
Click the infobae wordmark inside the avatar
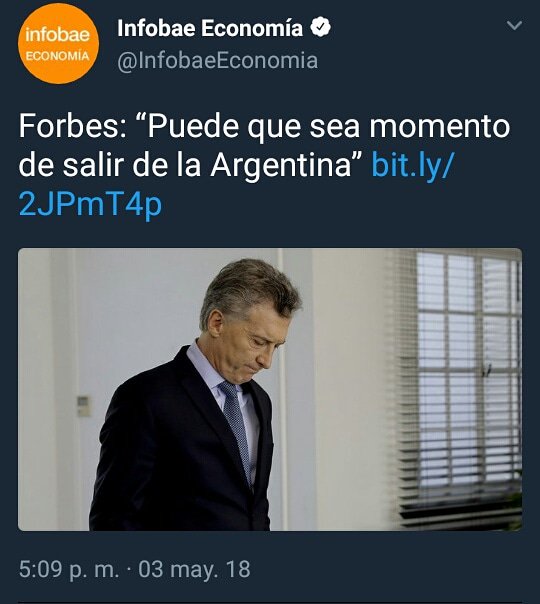pos(57,35)
